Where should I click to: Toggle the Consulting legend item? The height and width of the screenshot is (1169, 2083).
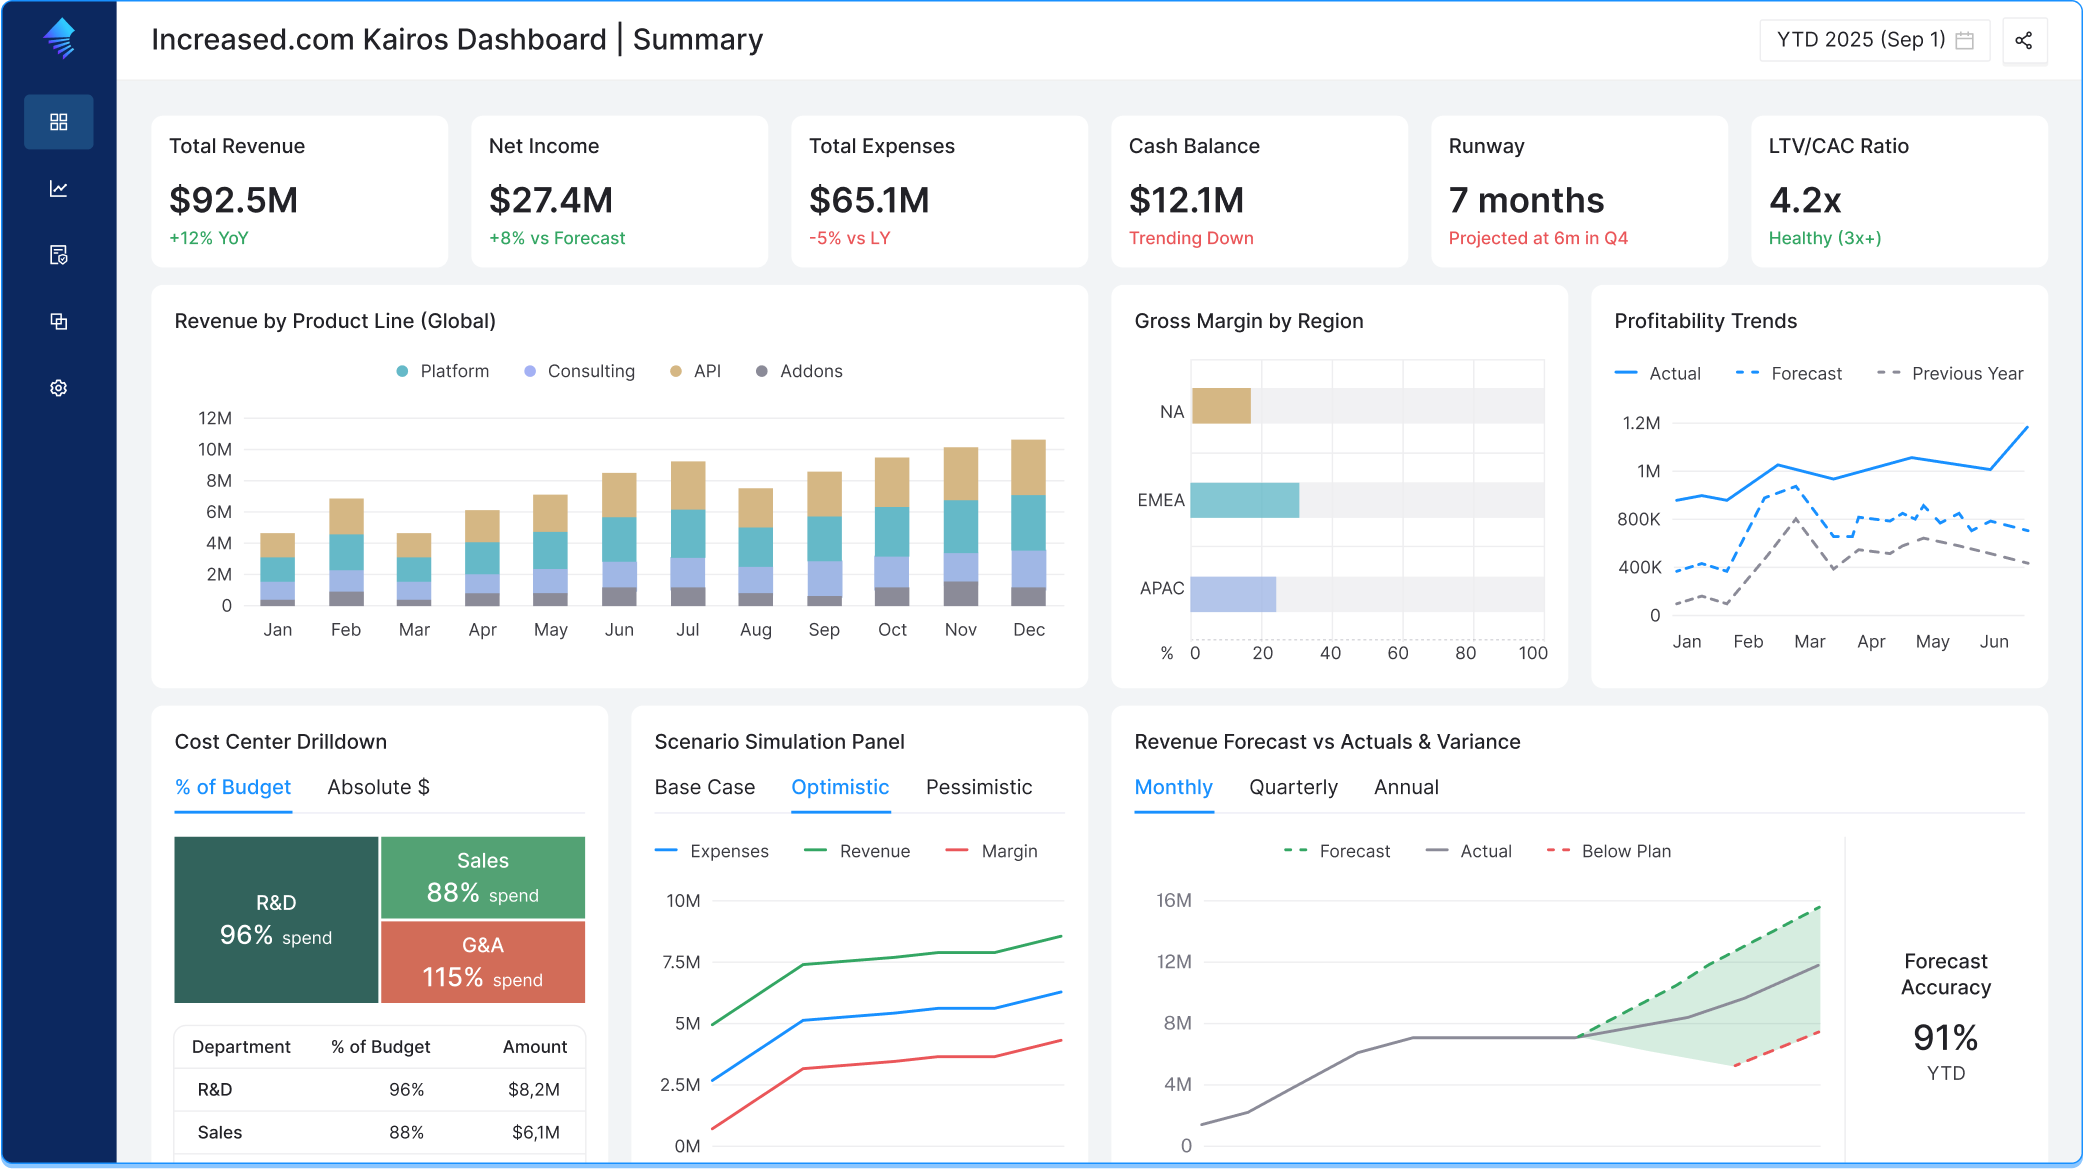pyautogui.click(x=580, y=371)
